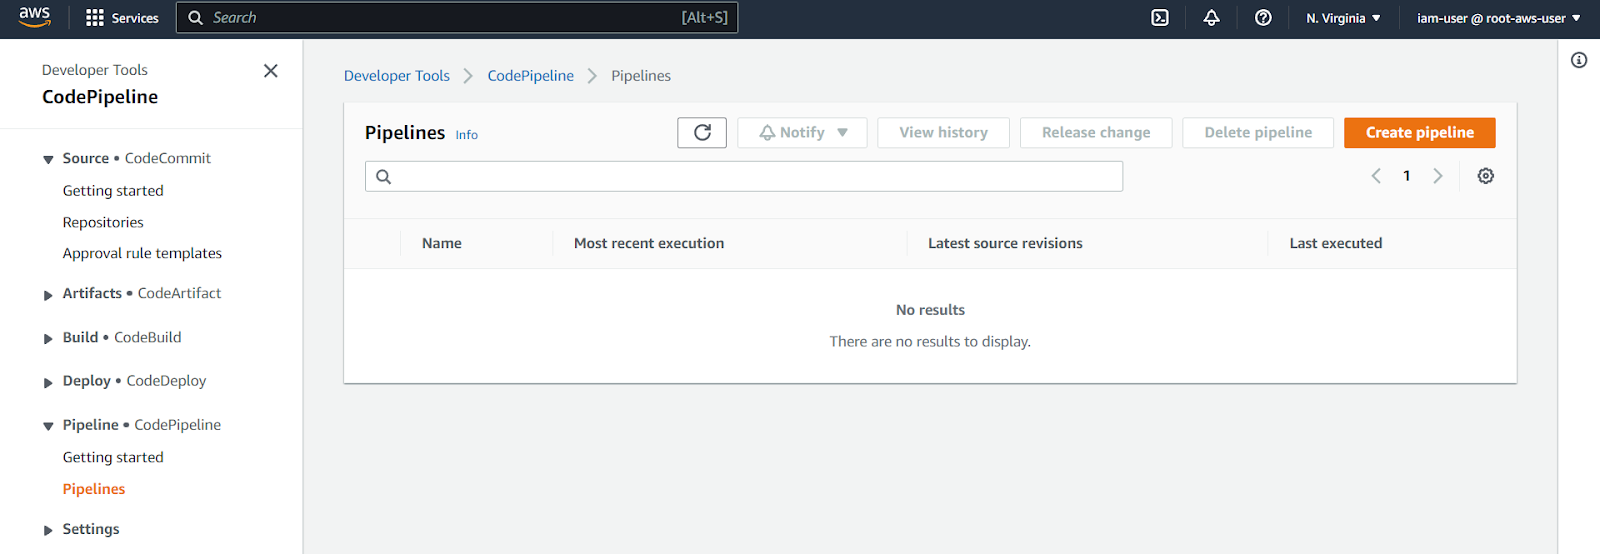
Task: Expand the Build CodeBuild section
Action: coord(48,338)
